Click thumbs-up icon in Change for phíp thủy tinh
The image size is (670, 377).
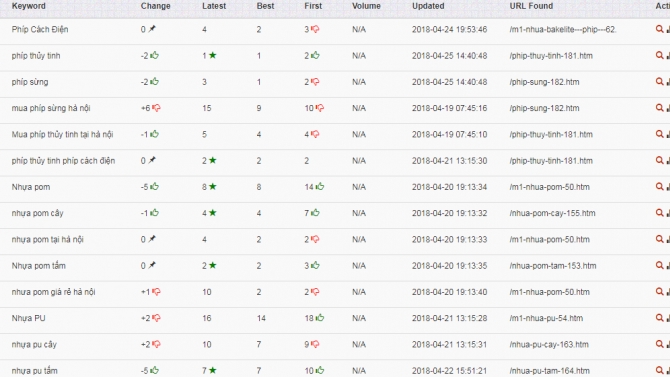pos(154,55)
